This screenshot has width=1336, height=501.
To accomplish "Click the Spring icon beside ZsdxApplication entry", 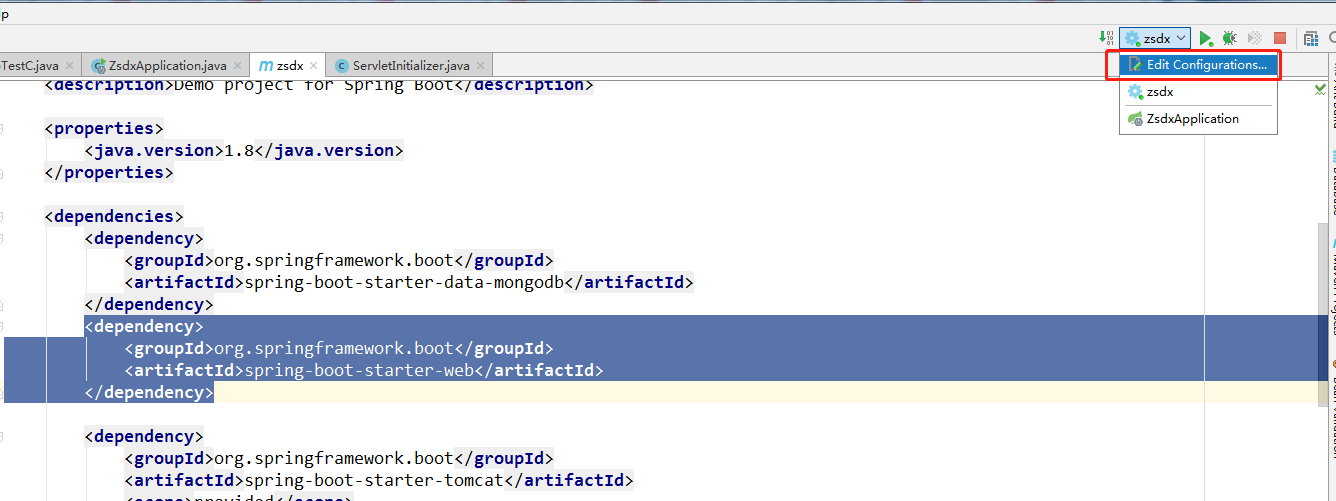I will (1135, 118).
